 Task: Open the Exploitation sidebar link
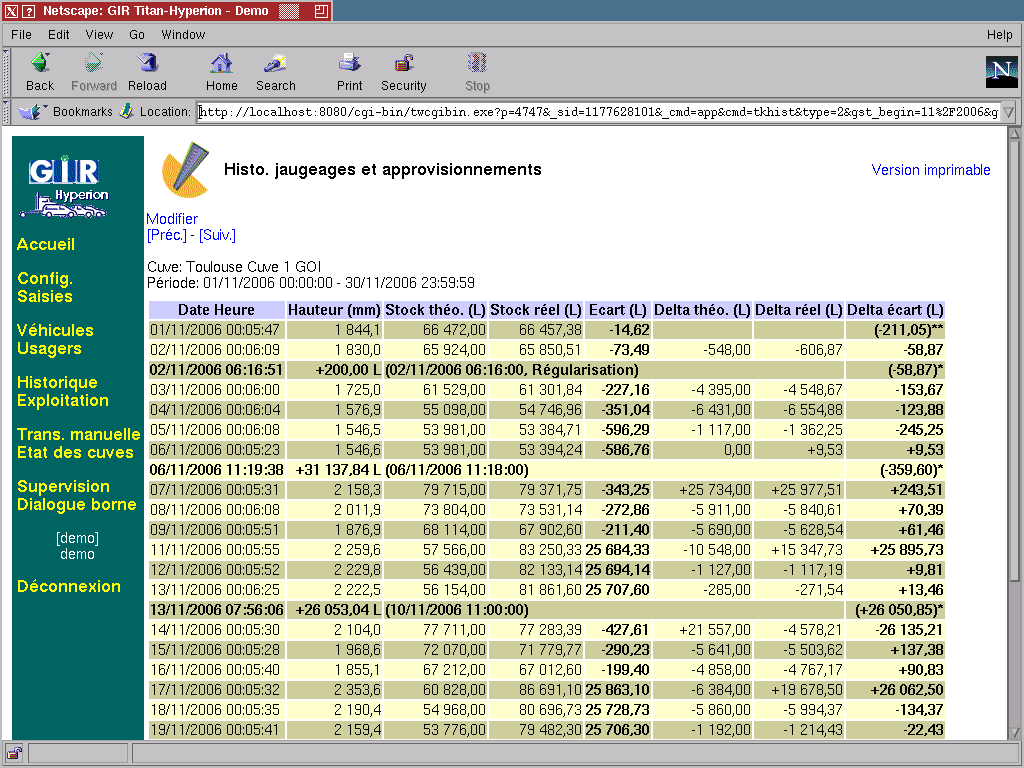(63, 400)
